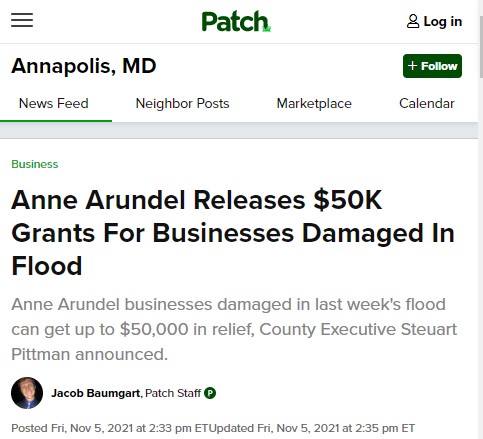The image size is (483, 439).
Task: Follow the Annapolis, MD community
Action: [x=432, y=66]
